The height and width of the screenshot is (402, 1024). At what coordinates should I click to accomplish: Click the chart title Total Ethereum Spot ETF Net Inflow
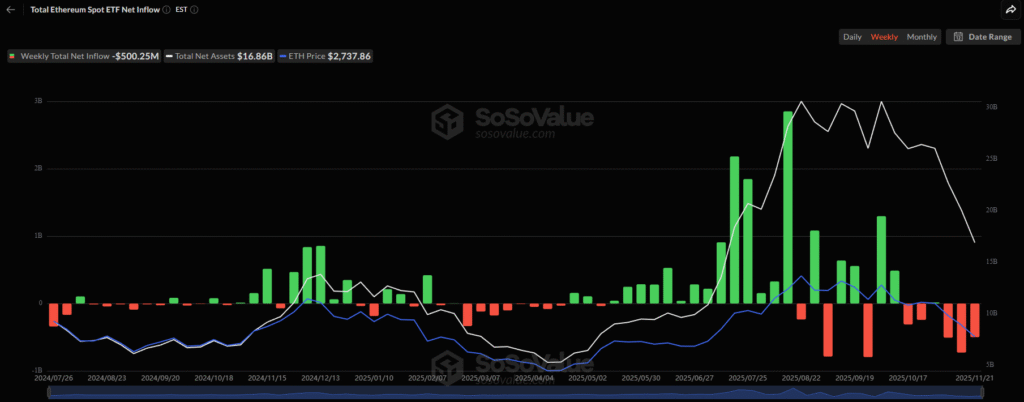pos(95,10)
